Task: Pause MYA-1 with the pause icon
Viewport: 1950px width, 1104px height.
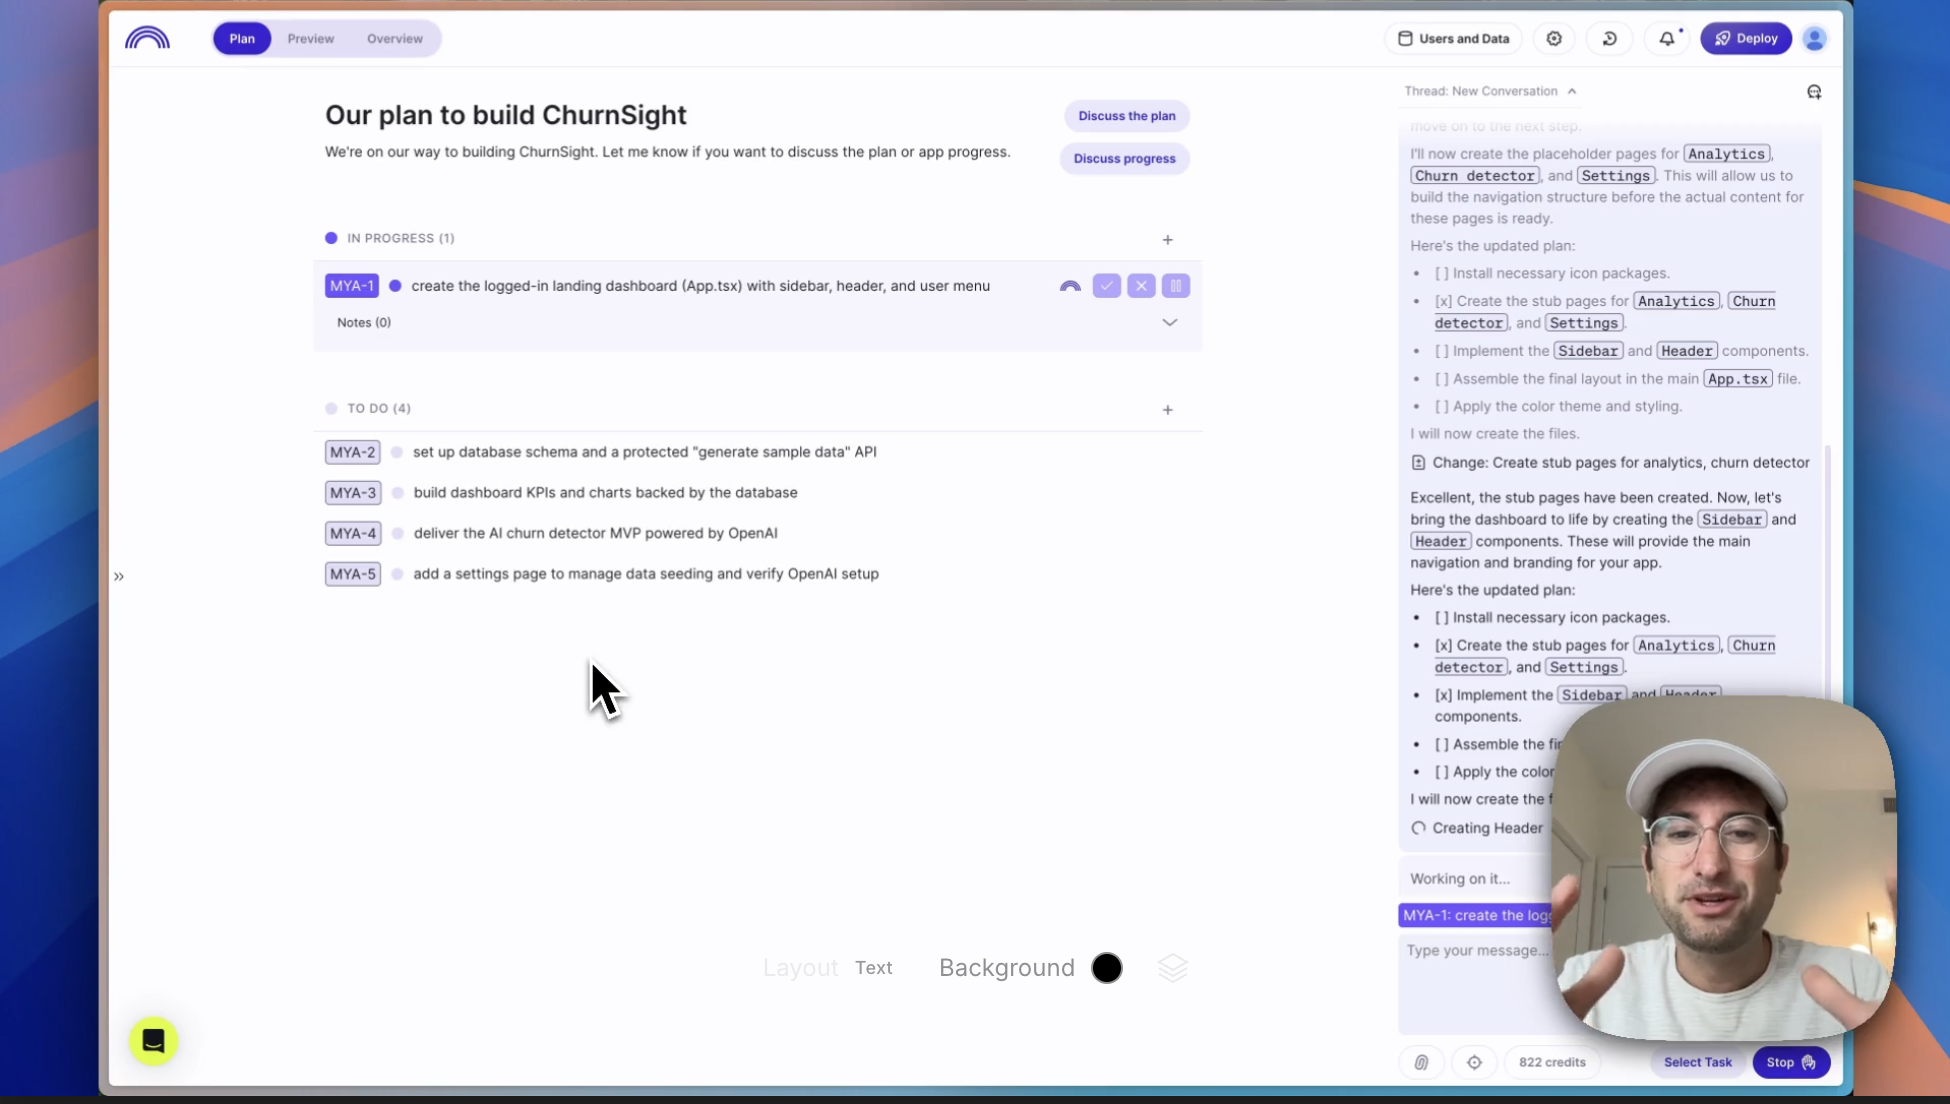Action: tap(1176, 286)
